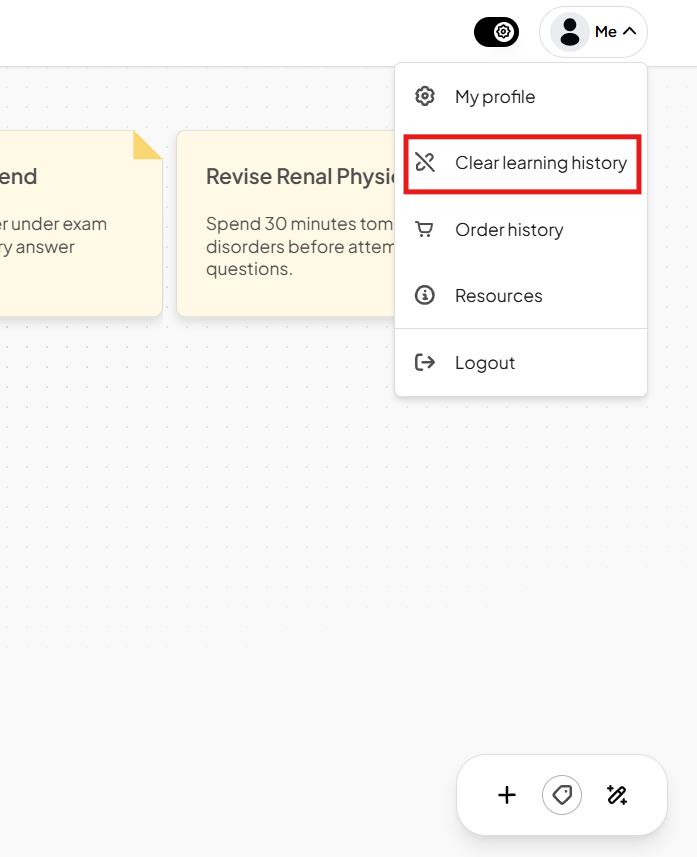This screenshot has height=857, width=697.
Task: Click the magic wand sparkle icon
Action: pos(617,795)
